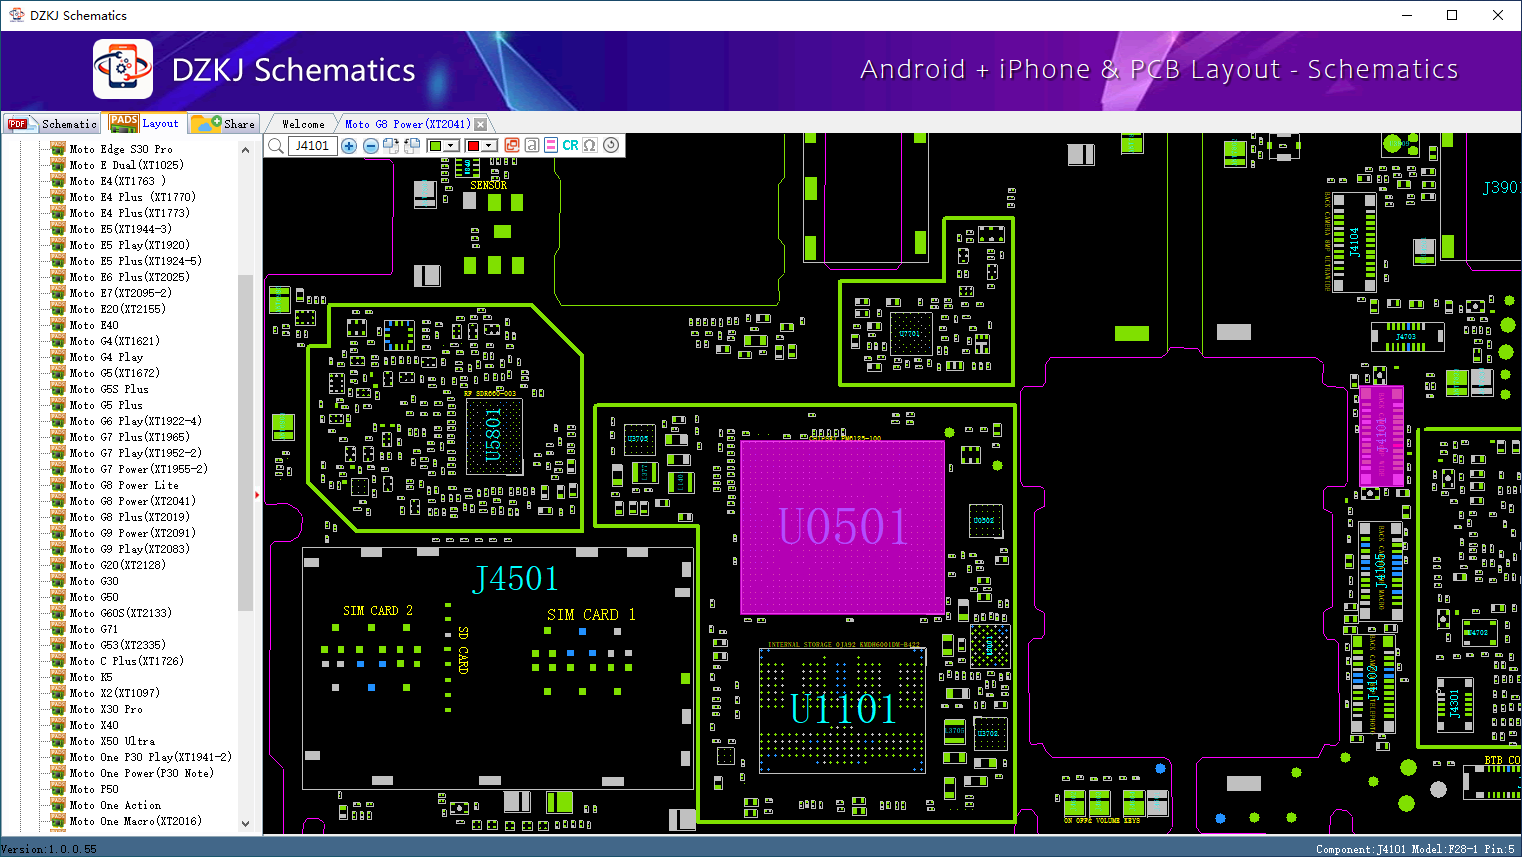Open Moto Edge S30 Pro in the tree
This screenshot has width=1522, height=857.
[x=121, y=149]
